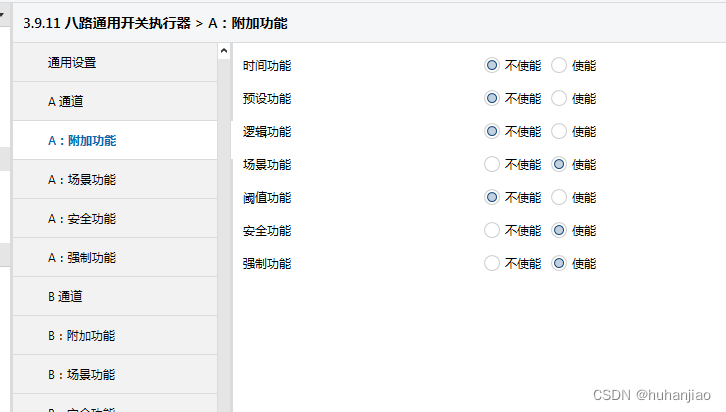
Task: Open the B：附加功能 tab
Action: pos(81,336)
